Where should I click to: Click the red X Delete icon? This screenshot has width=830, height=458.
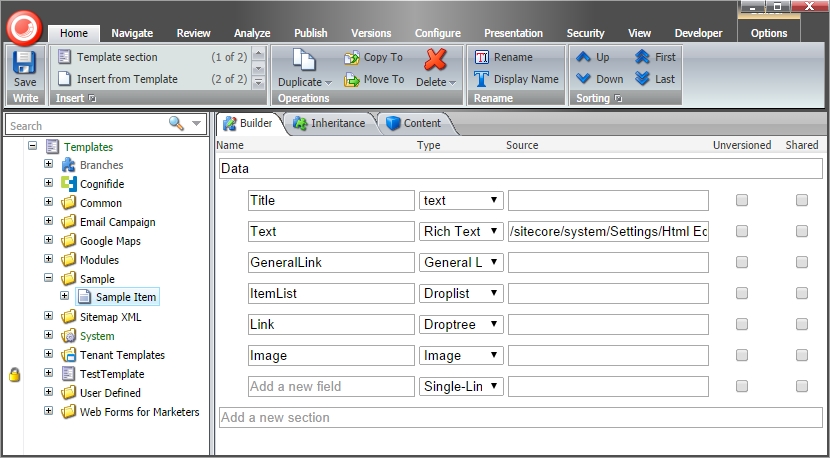click(x=435, y=60)
